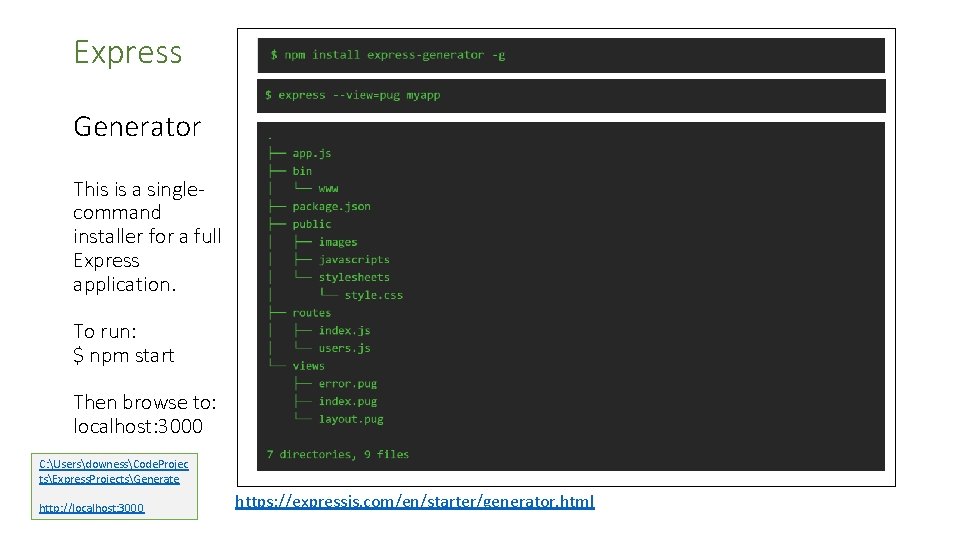Viewport: 960px width, 540px height.
Task: Click the Generator heading
Action: point(137,127)
